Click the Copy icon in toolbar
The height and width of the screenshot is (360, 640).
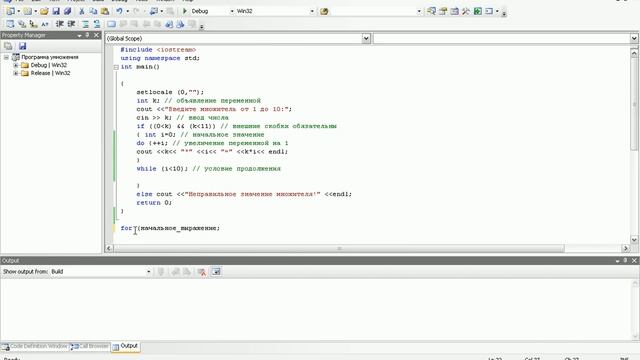point(93,11)
